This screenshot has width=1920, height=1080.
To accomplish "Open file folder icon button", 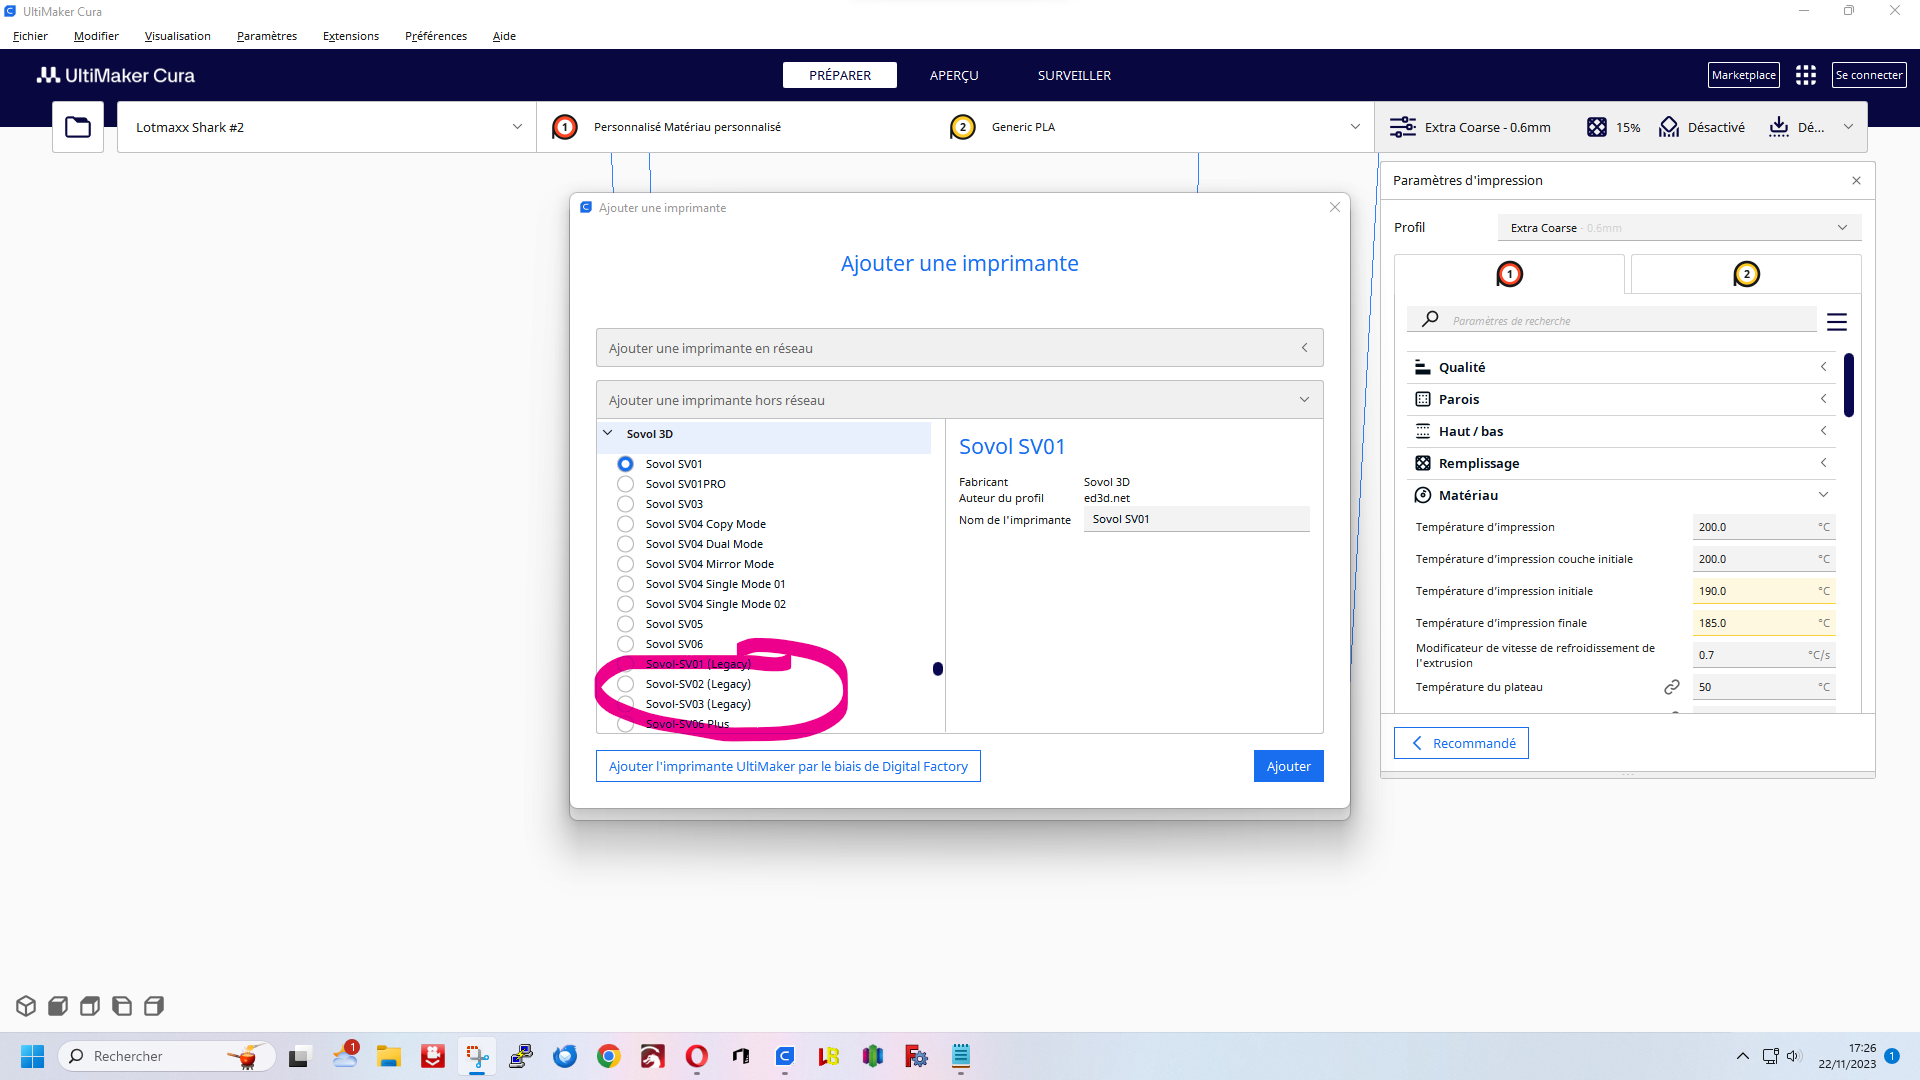I will 78,127.
